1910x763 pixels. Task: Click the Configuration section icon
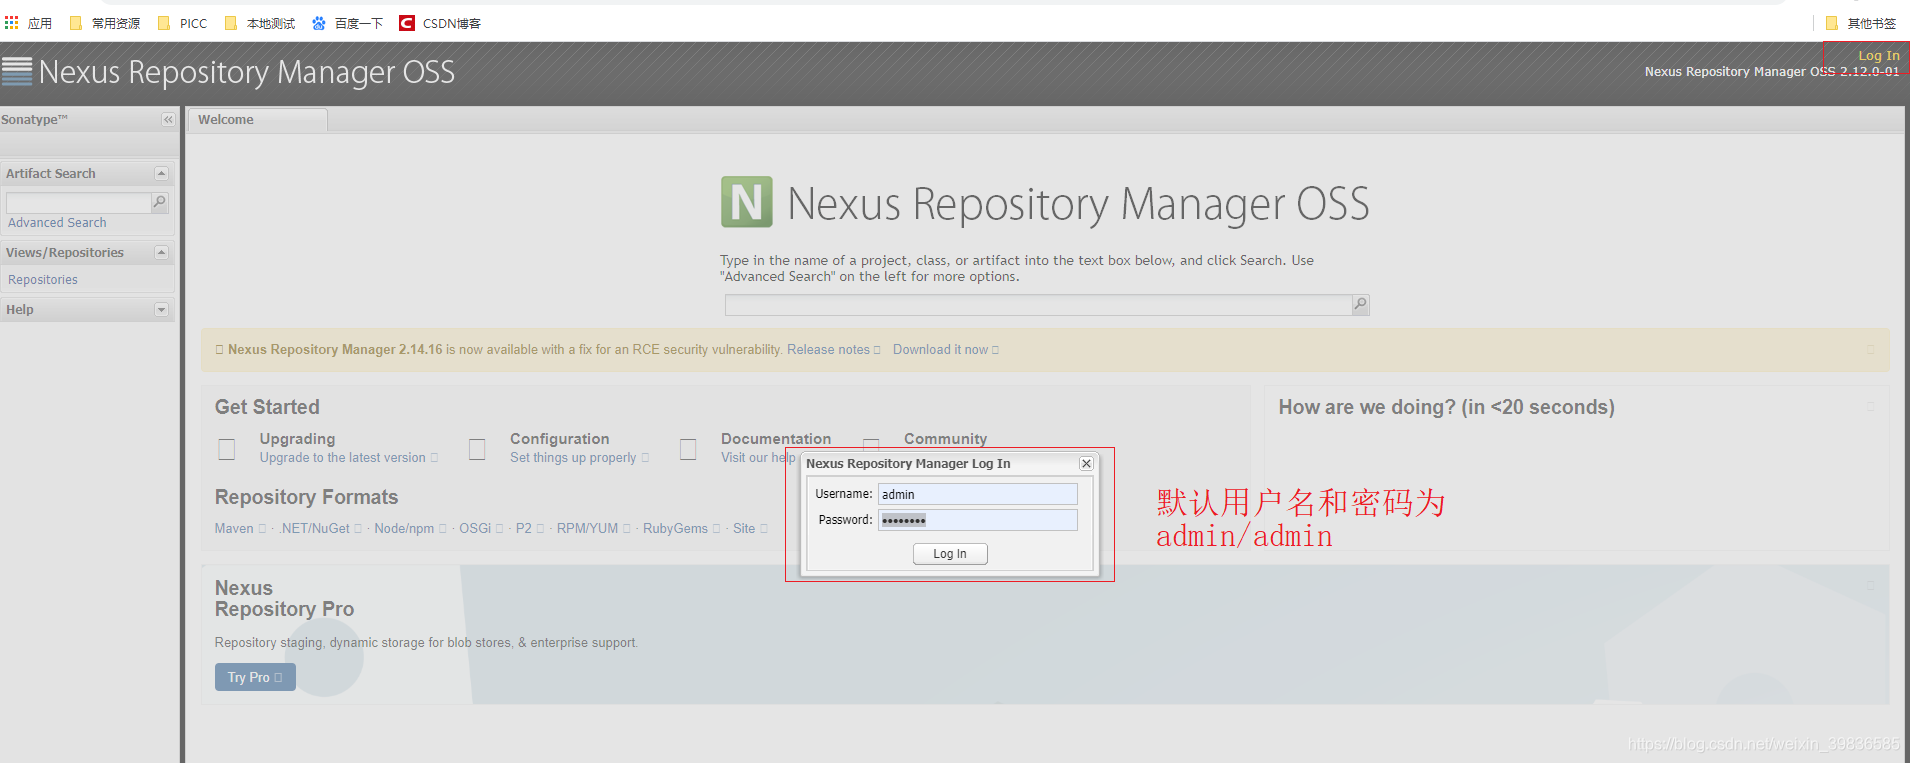point(477,449)
